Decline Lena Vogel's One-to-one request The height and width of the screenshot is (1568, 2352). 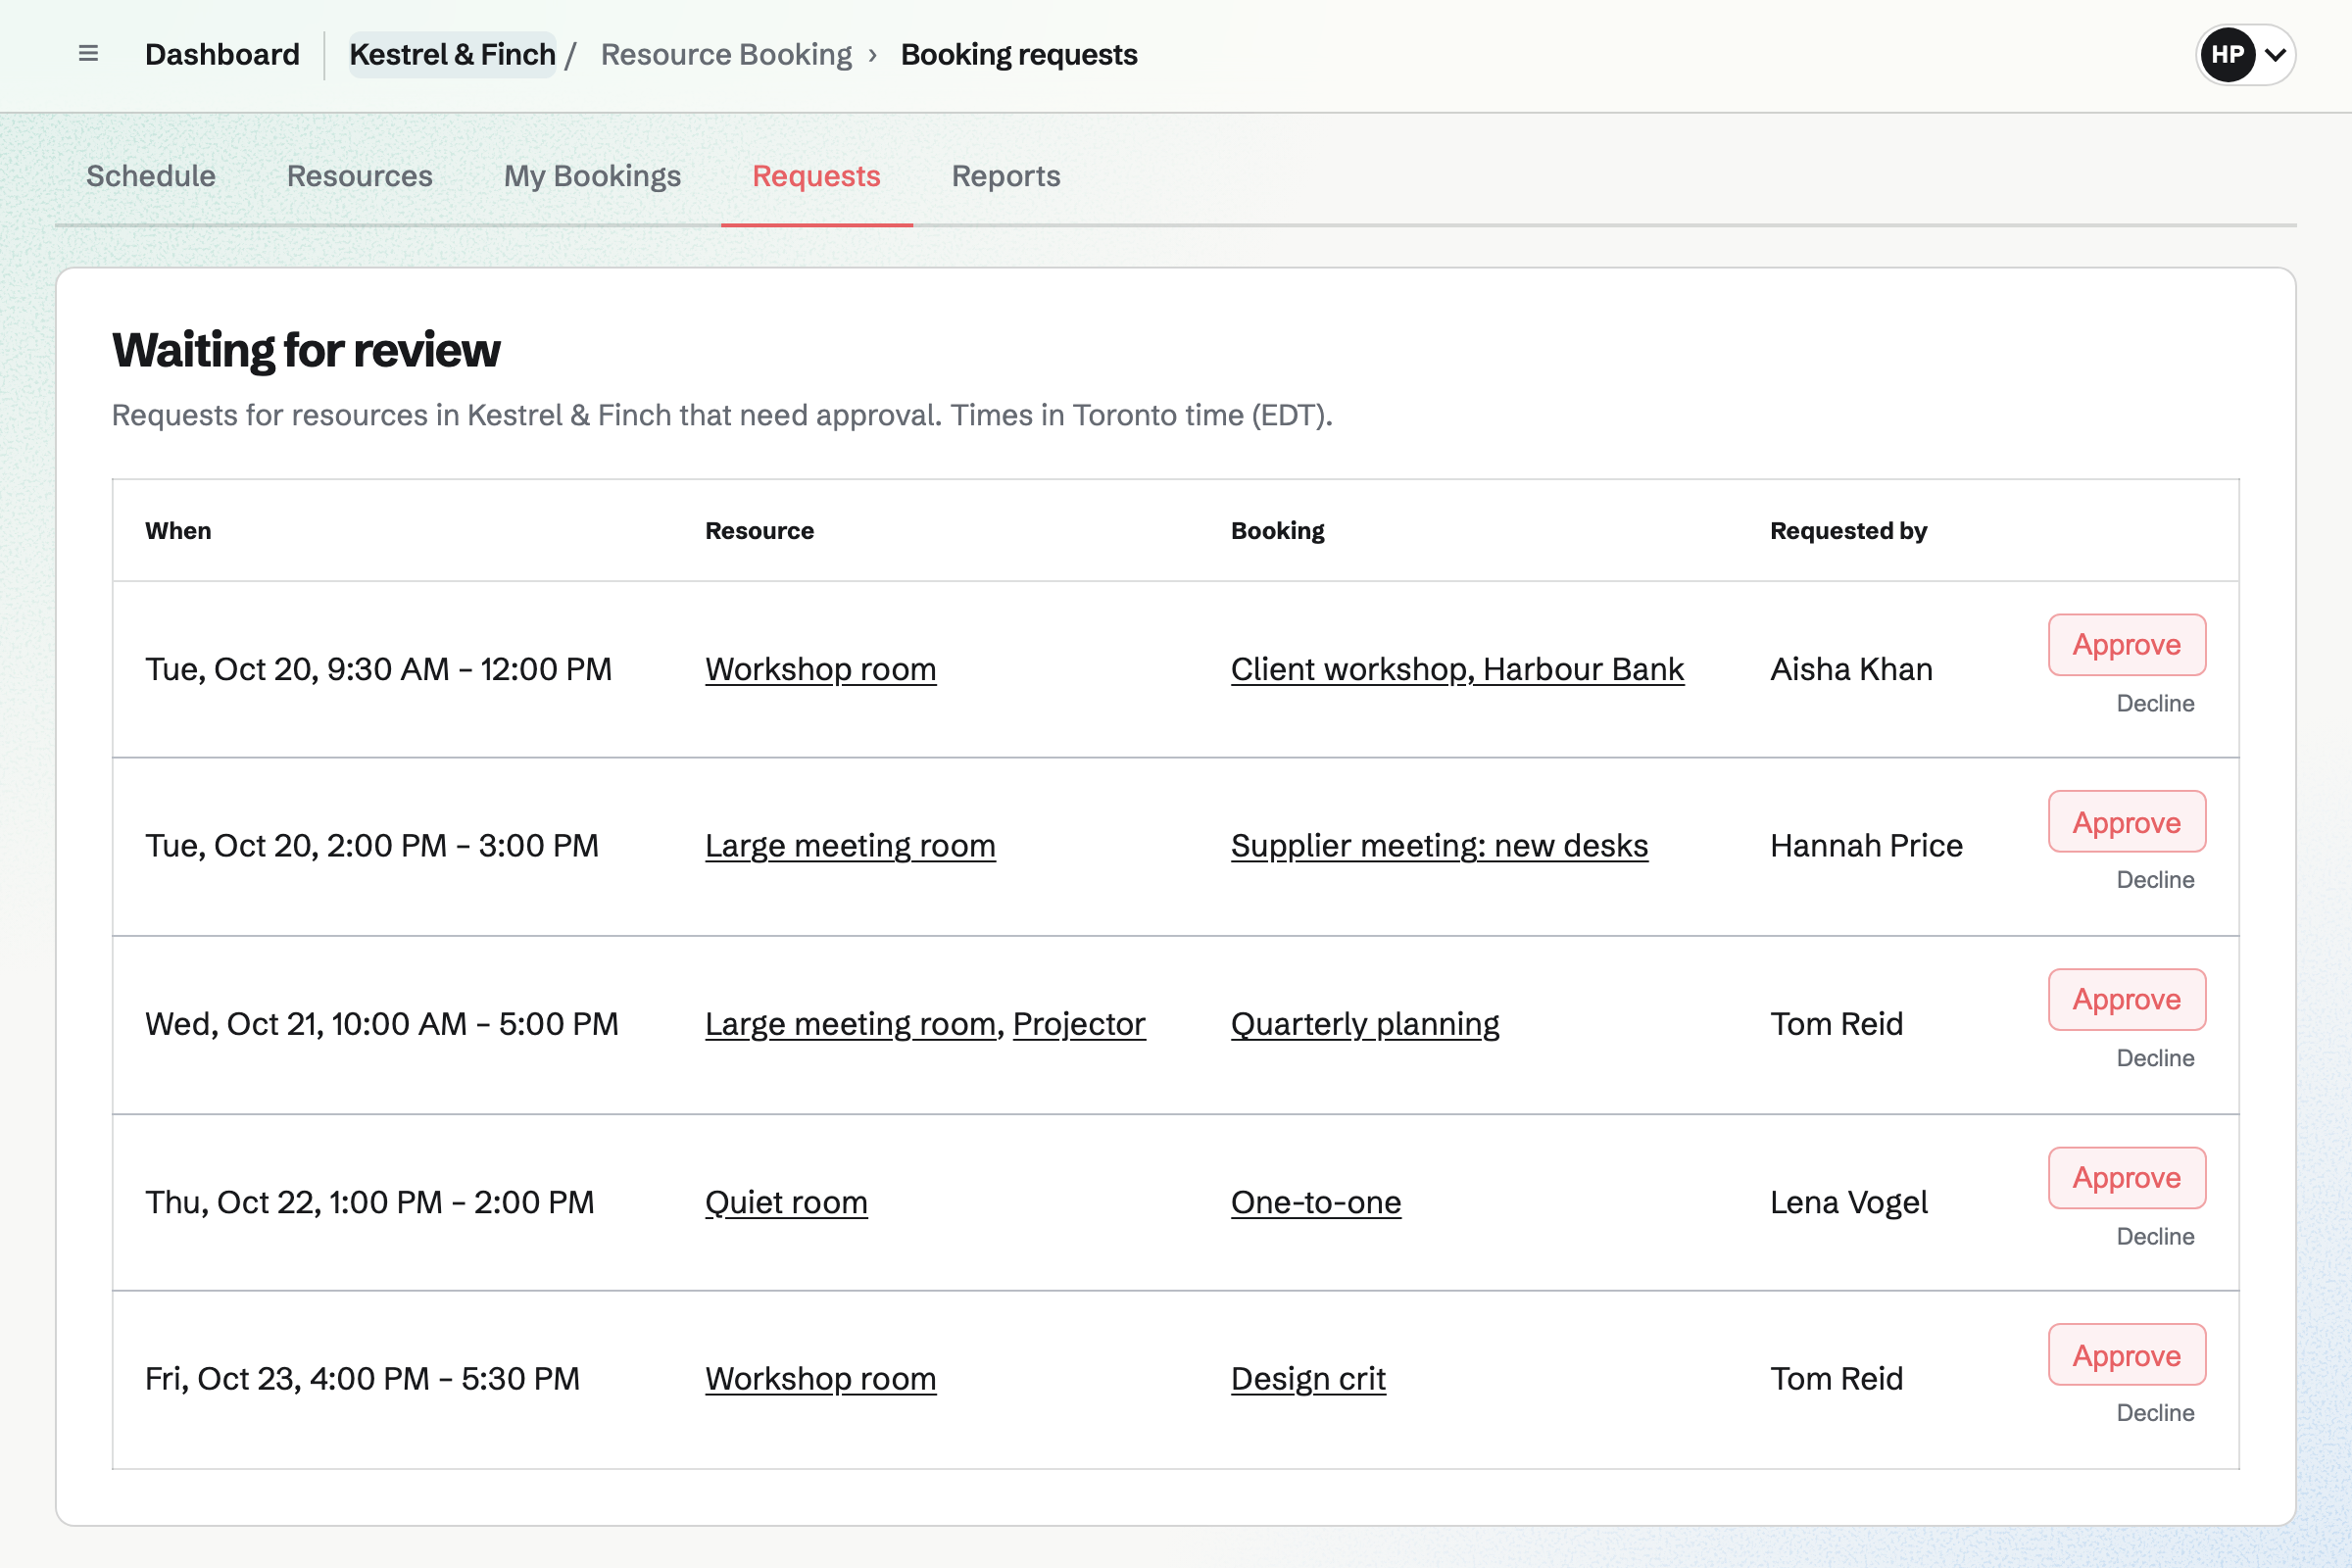[x=2155, y=1236]
